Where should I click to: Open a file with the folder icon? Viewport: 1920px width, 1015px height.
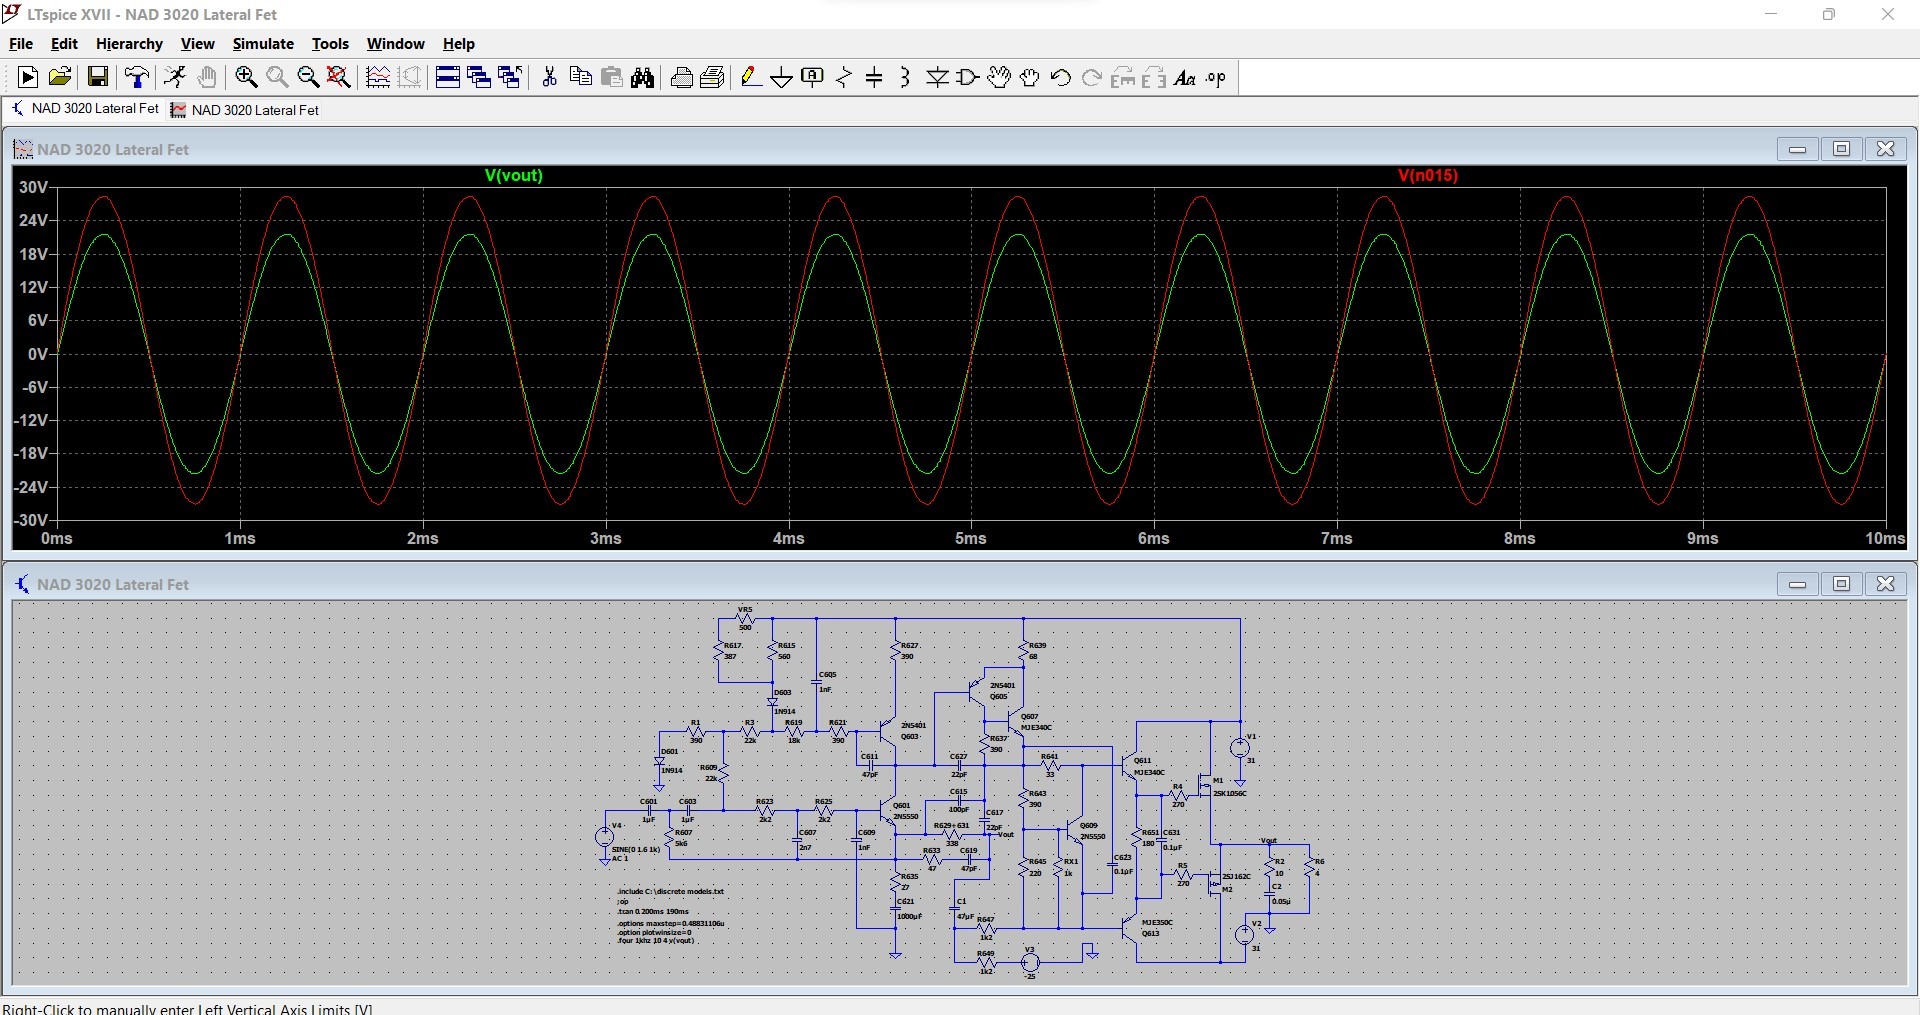coord(60,77)
